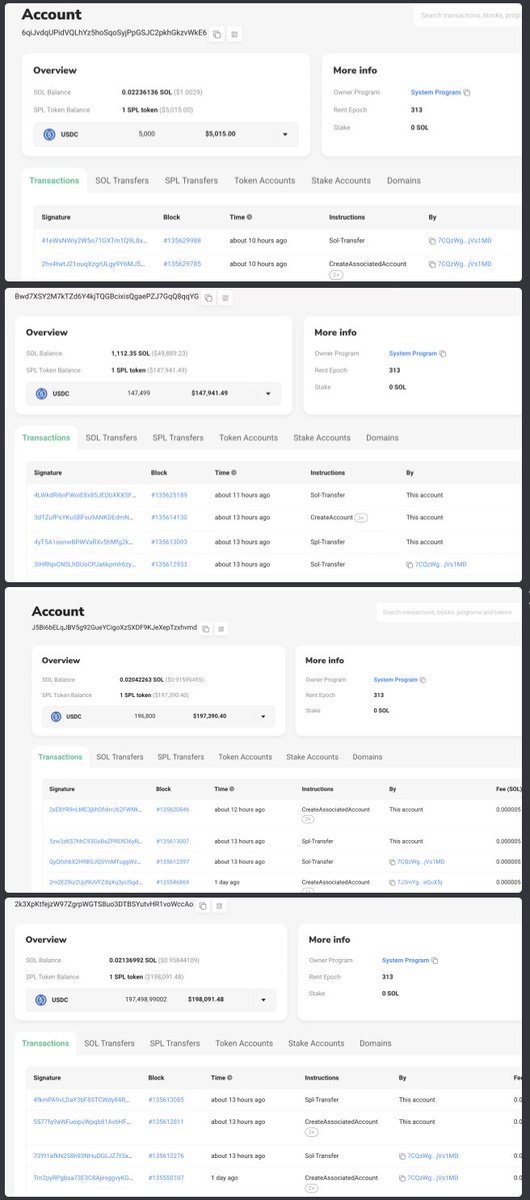Toggle Time format icon in 2k3XpKt table
The width and height of the screenshot is (530, 1200).
[230, 1078]
